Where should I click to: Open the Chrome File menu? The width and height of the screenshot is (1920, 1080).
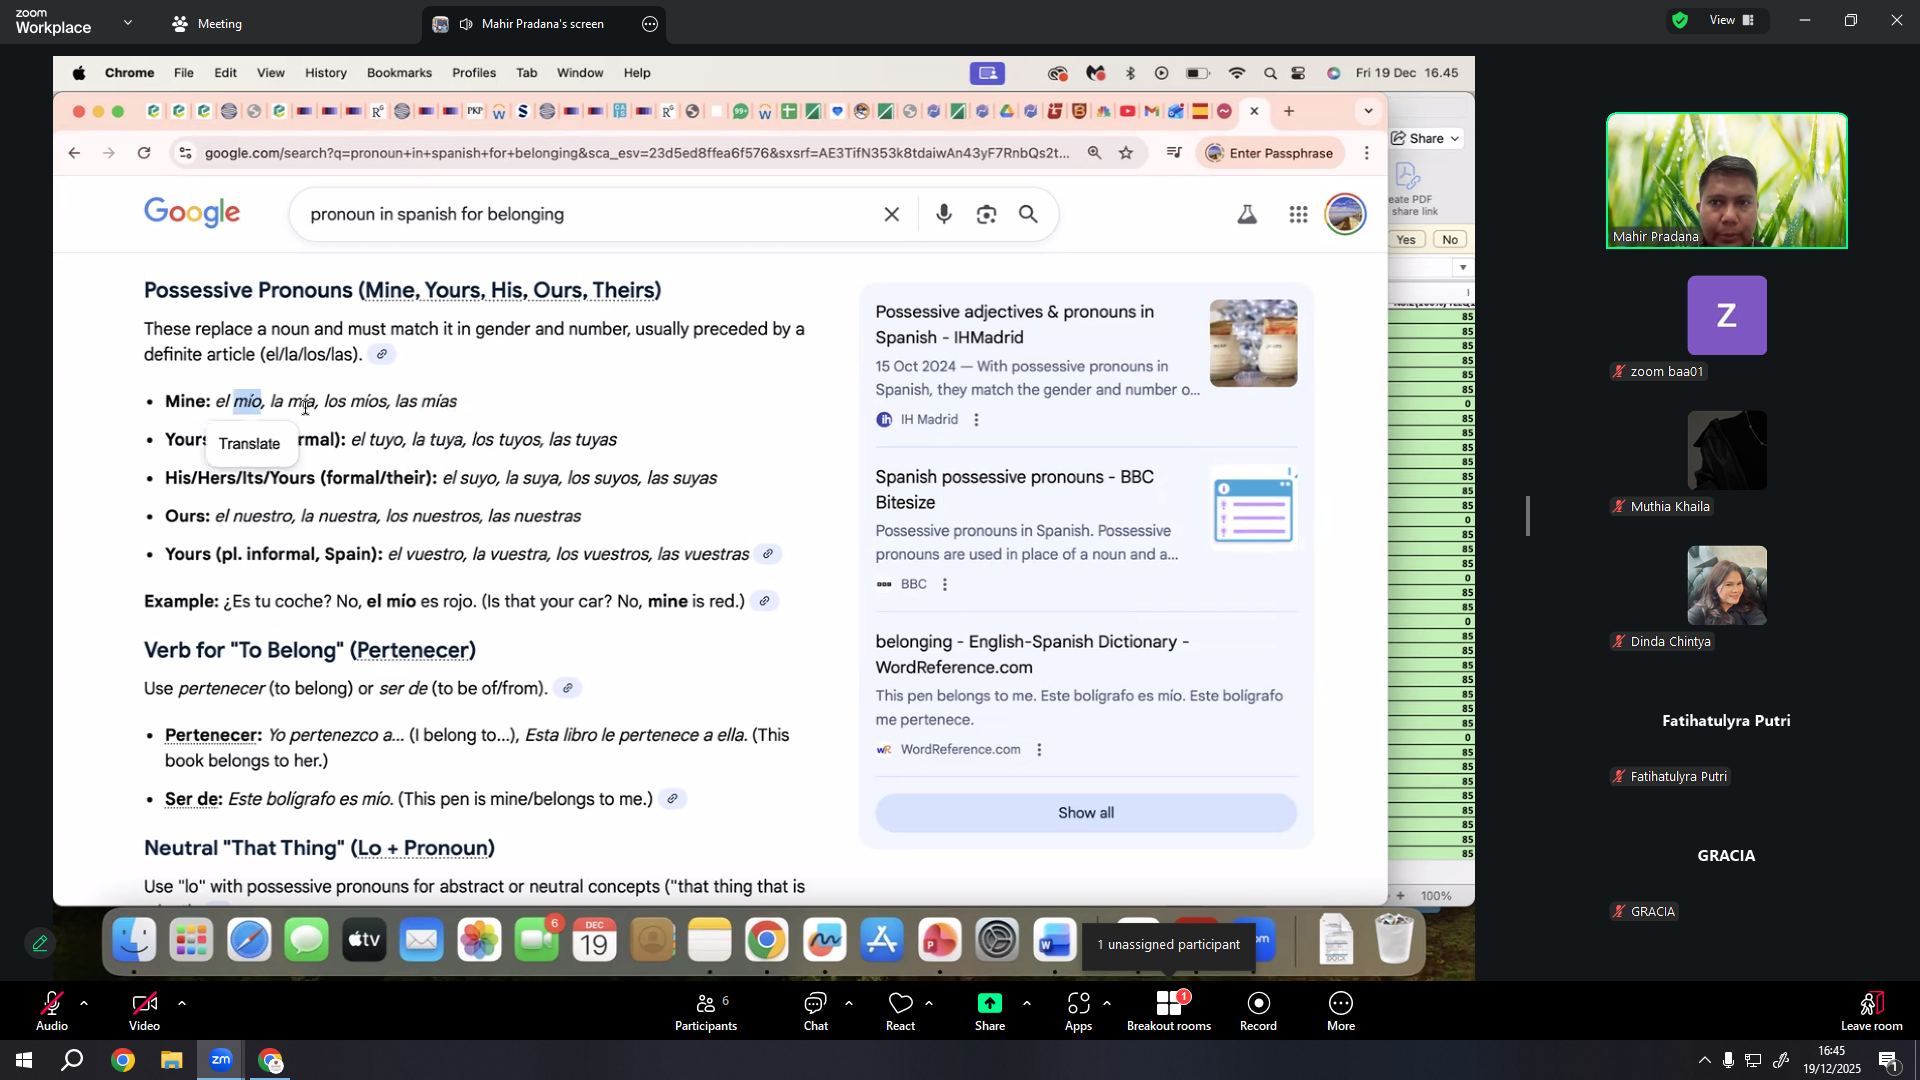184,73
